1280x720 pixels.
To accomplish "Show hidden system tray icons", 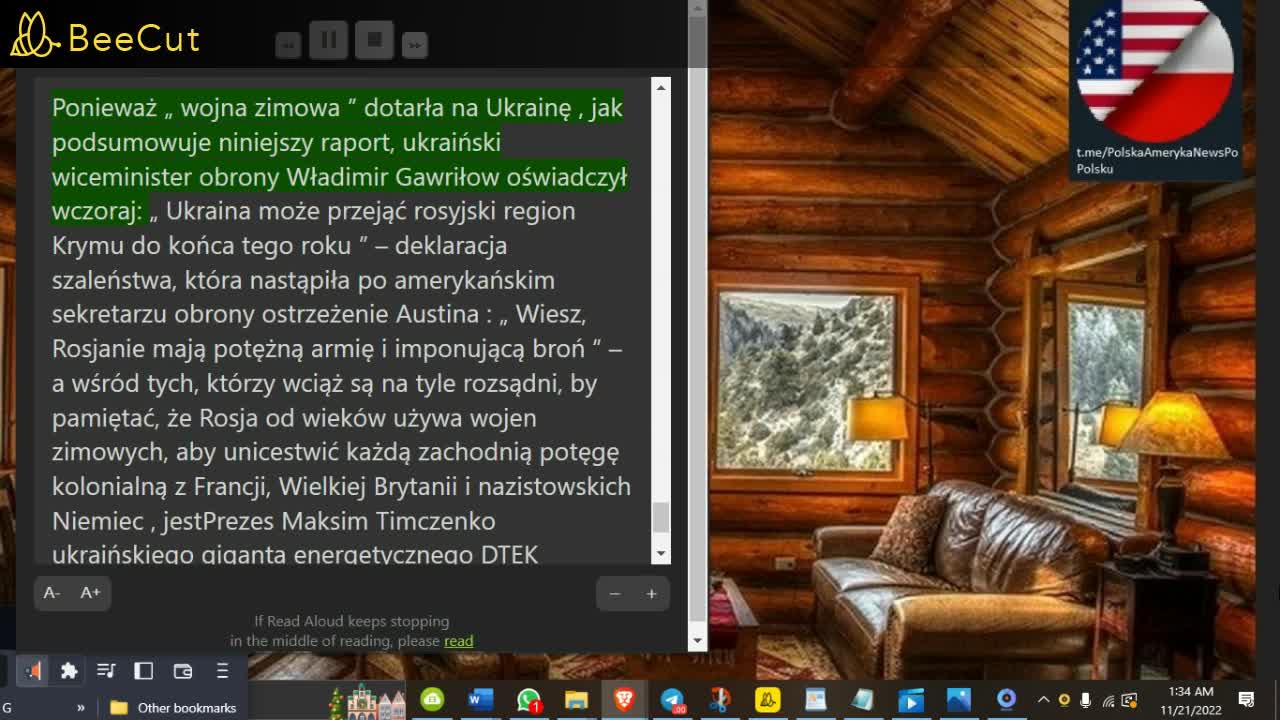I will pyautogui.click(x=1043, y=700).
